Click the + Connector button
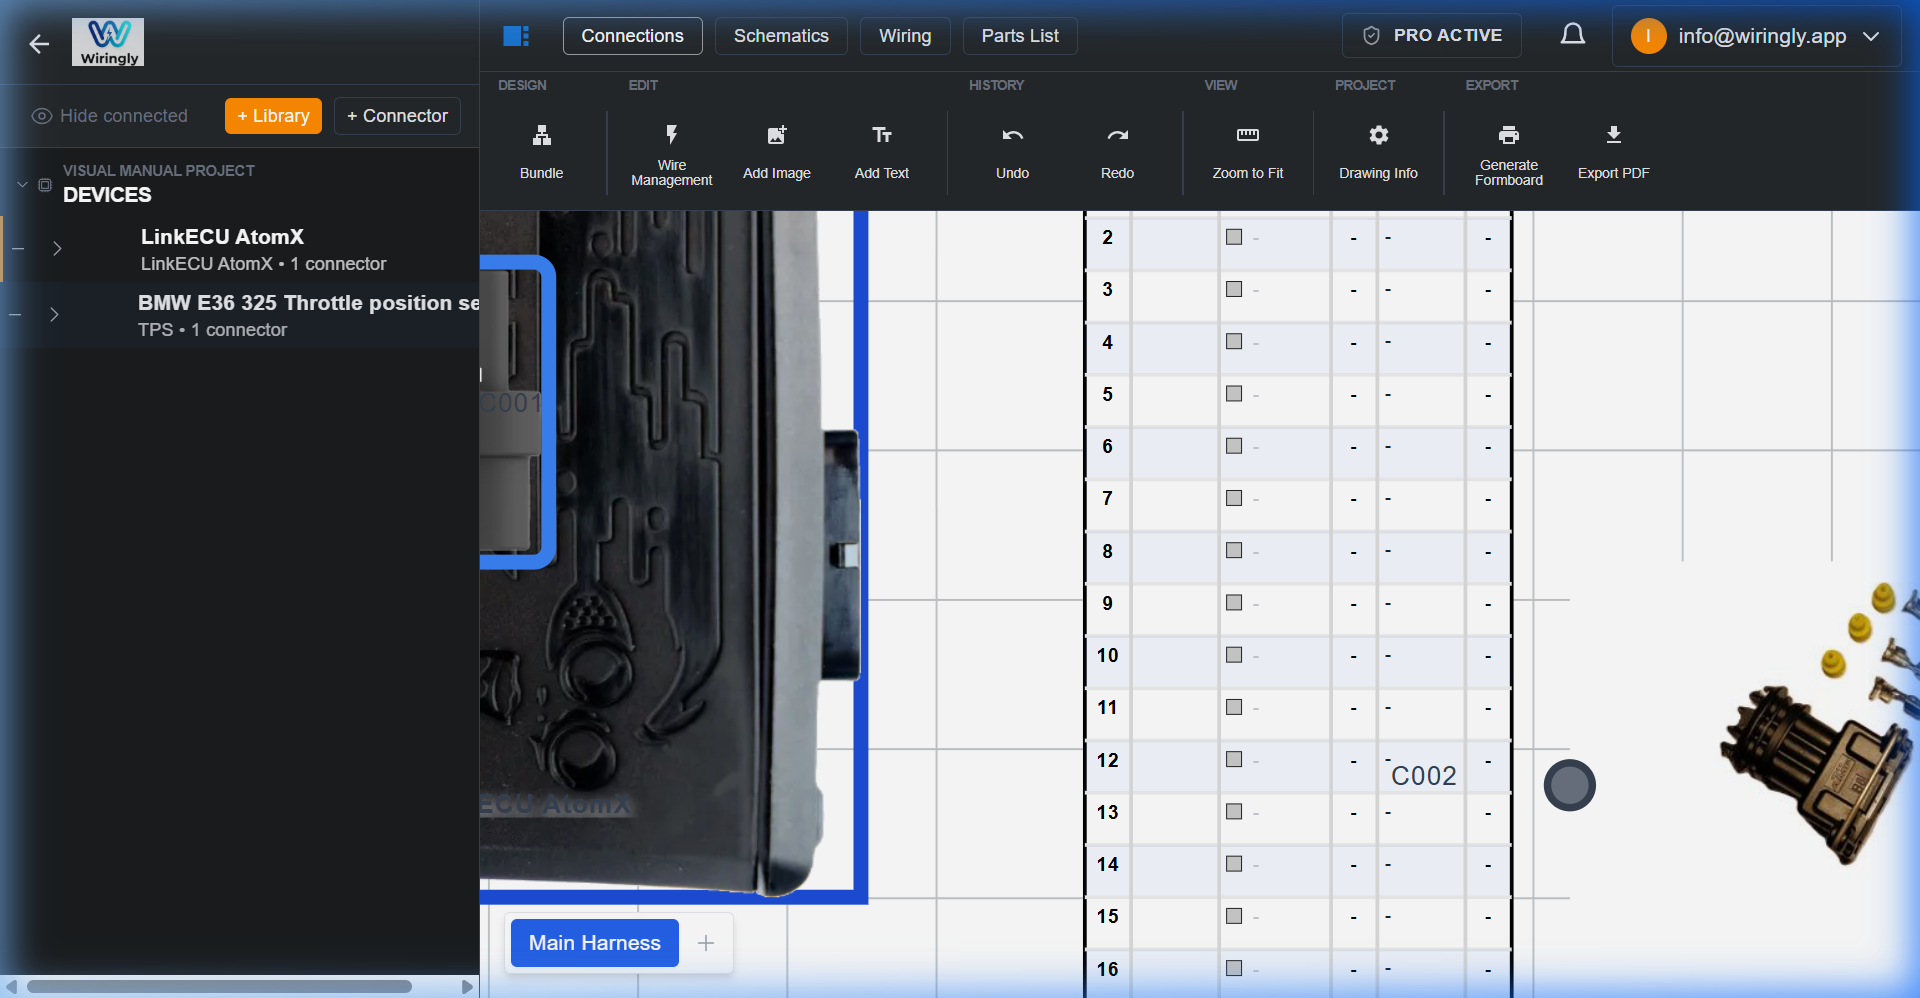The image size is (1920, 998). pyautogui.click(x=397, y=116)
